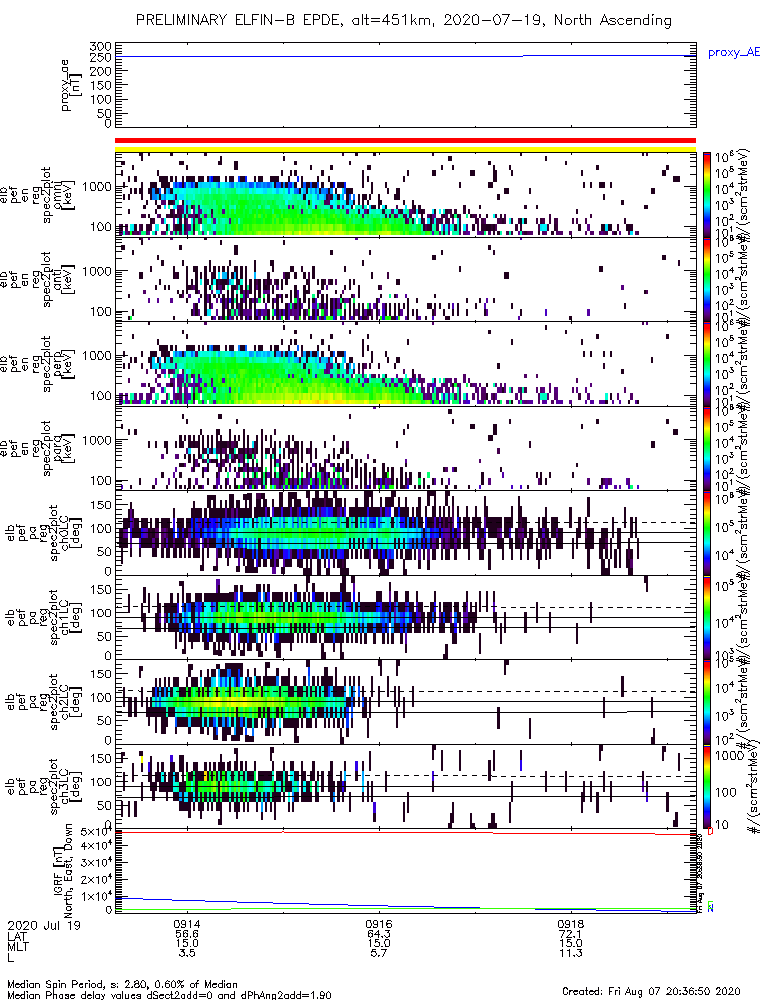Screen dimensions: 775x1000
Task: Click the color bar beside the ch1LC panel
Action: [x=707, y=617]
